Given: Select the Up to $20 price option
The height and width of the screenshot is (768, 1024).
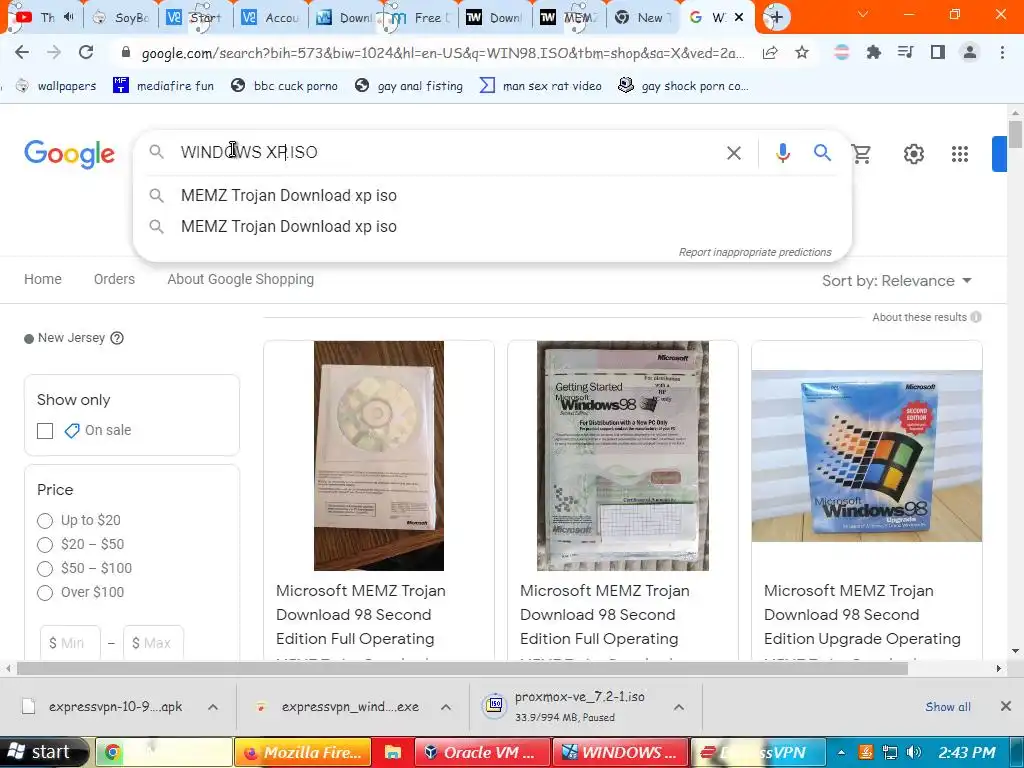Looking at the screenshot, I should [45, 520].
